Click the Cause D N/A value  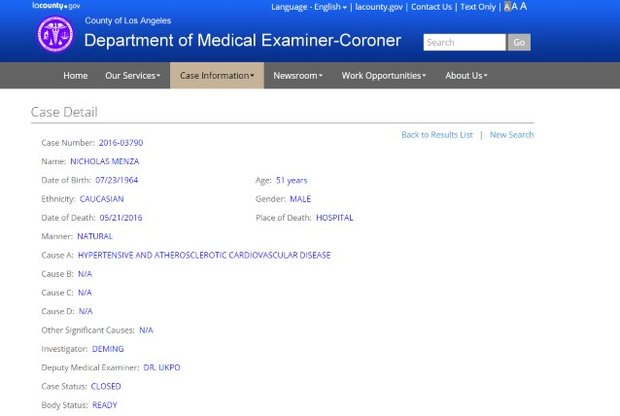pos(85,312)
